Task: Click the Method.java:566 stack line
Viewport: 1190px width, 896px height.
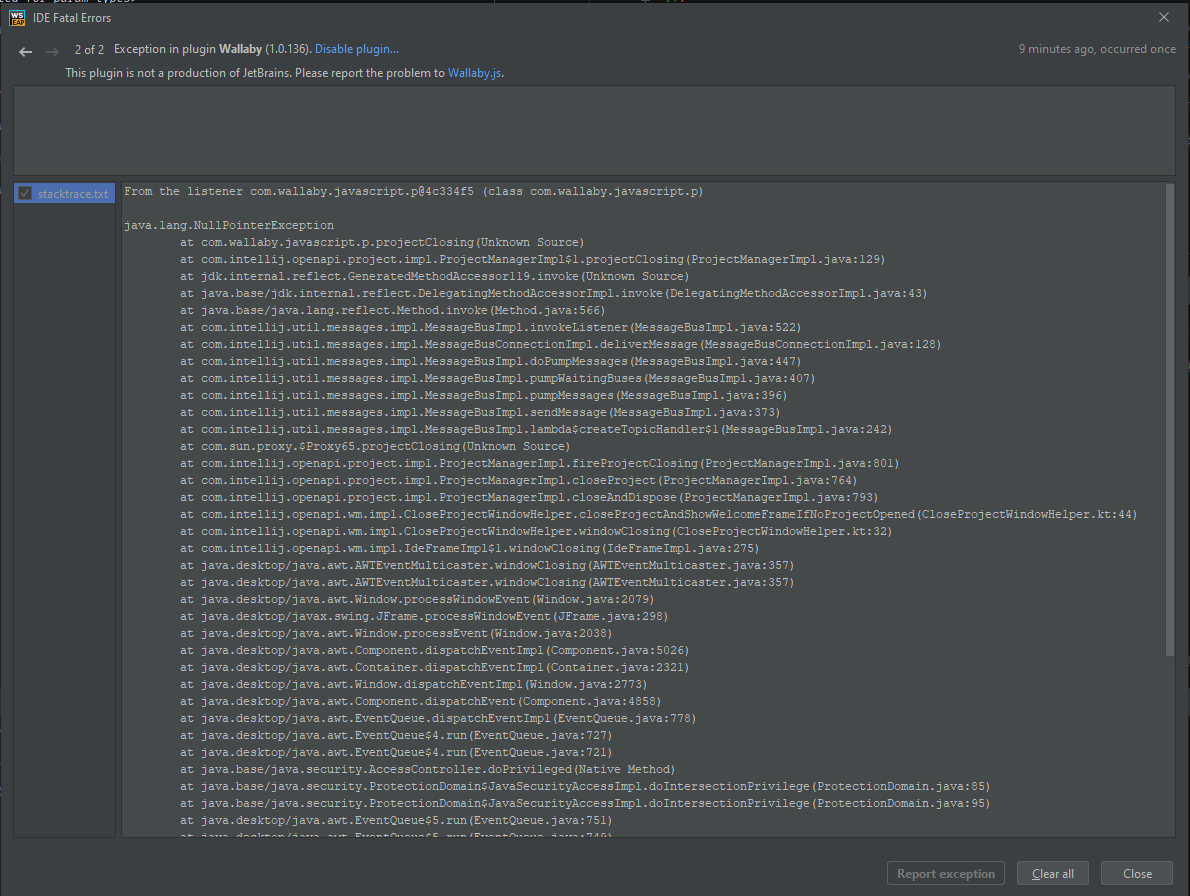Action: click(392, 310)
